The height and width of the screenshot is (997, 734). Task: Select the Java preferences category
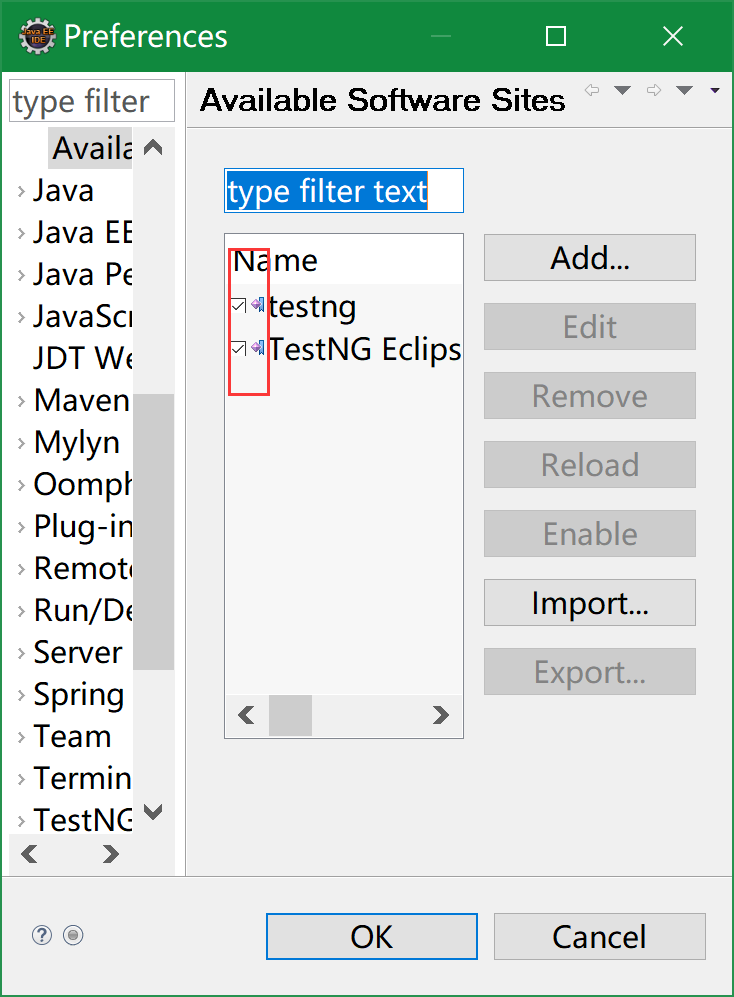[64, 190]
